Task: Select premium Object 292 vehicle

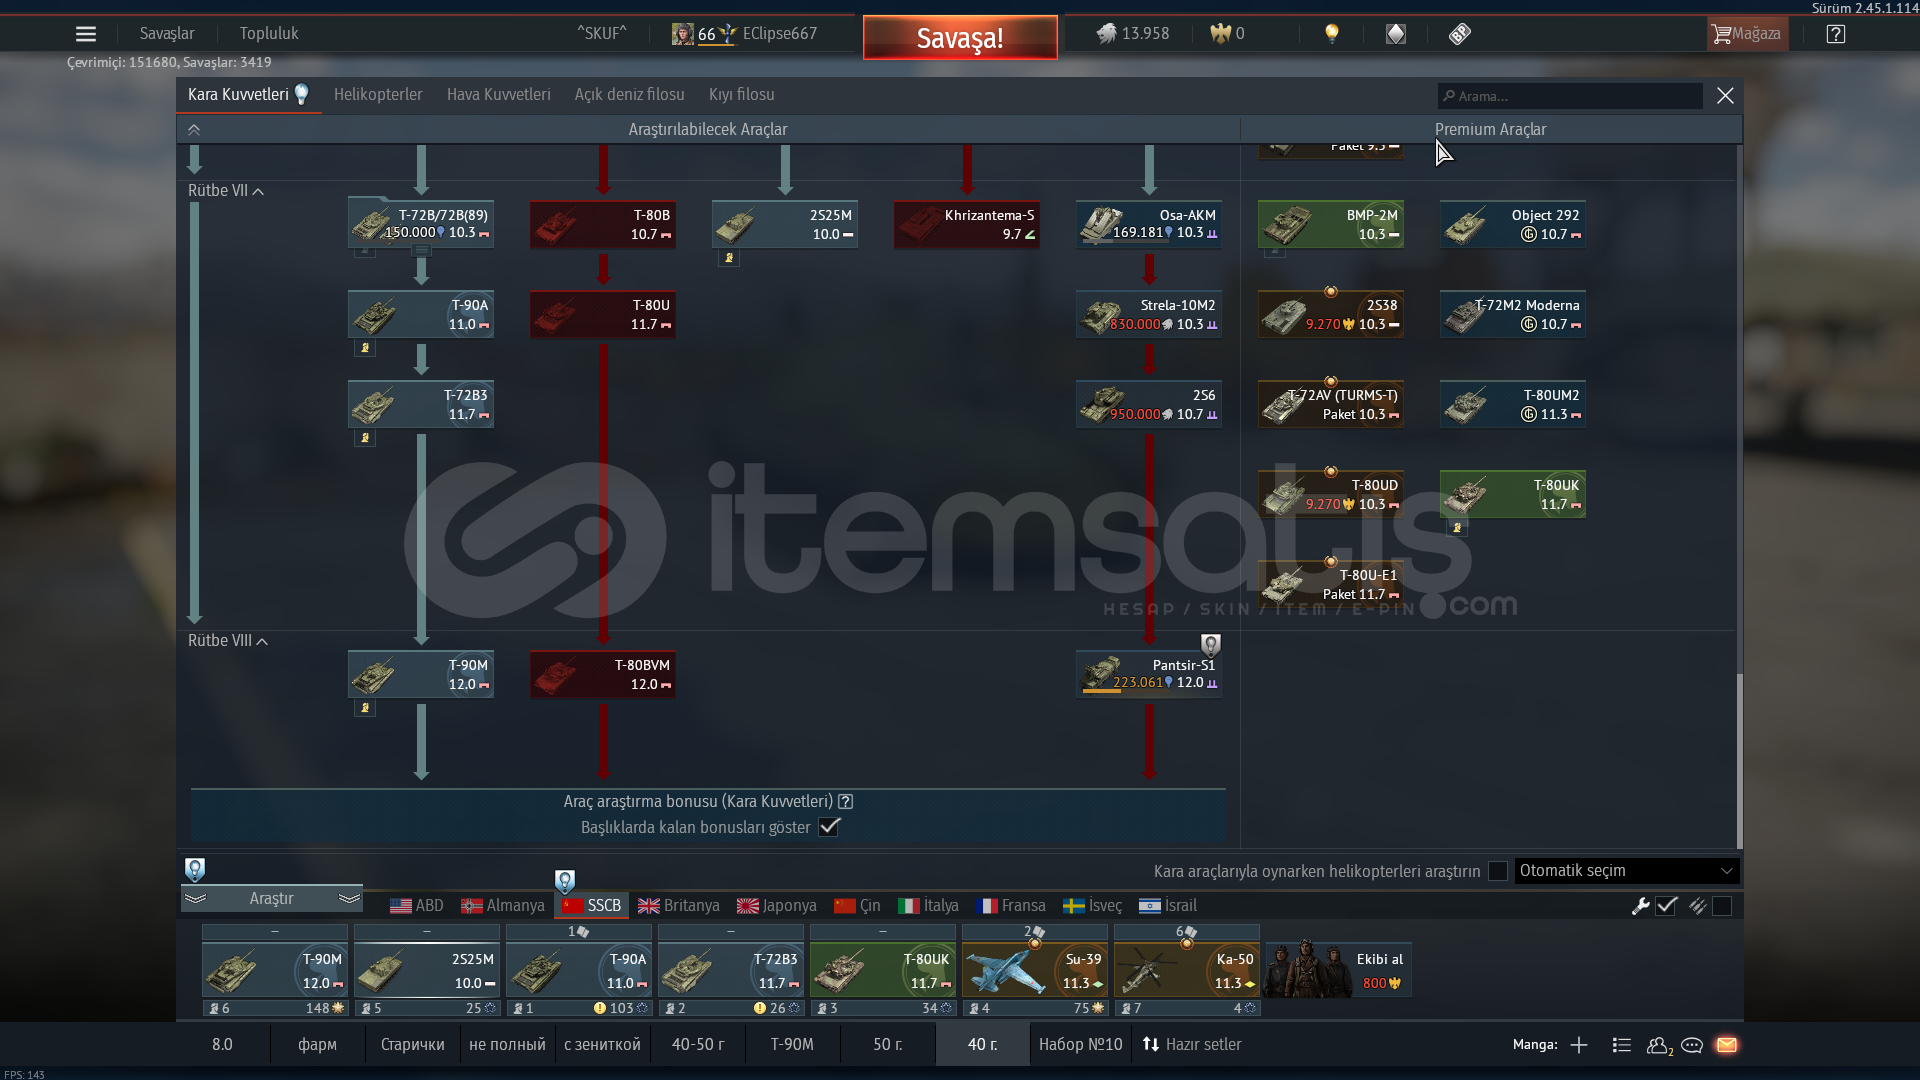Action: click(x=1513, y=224)
